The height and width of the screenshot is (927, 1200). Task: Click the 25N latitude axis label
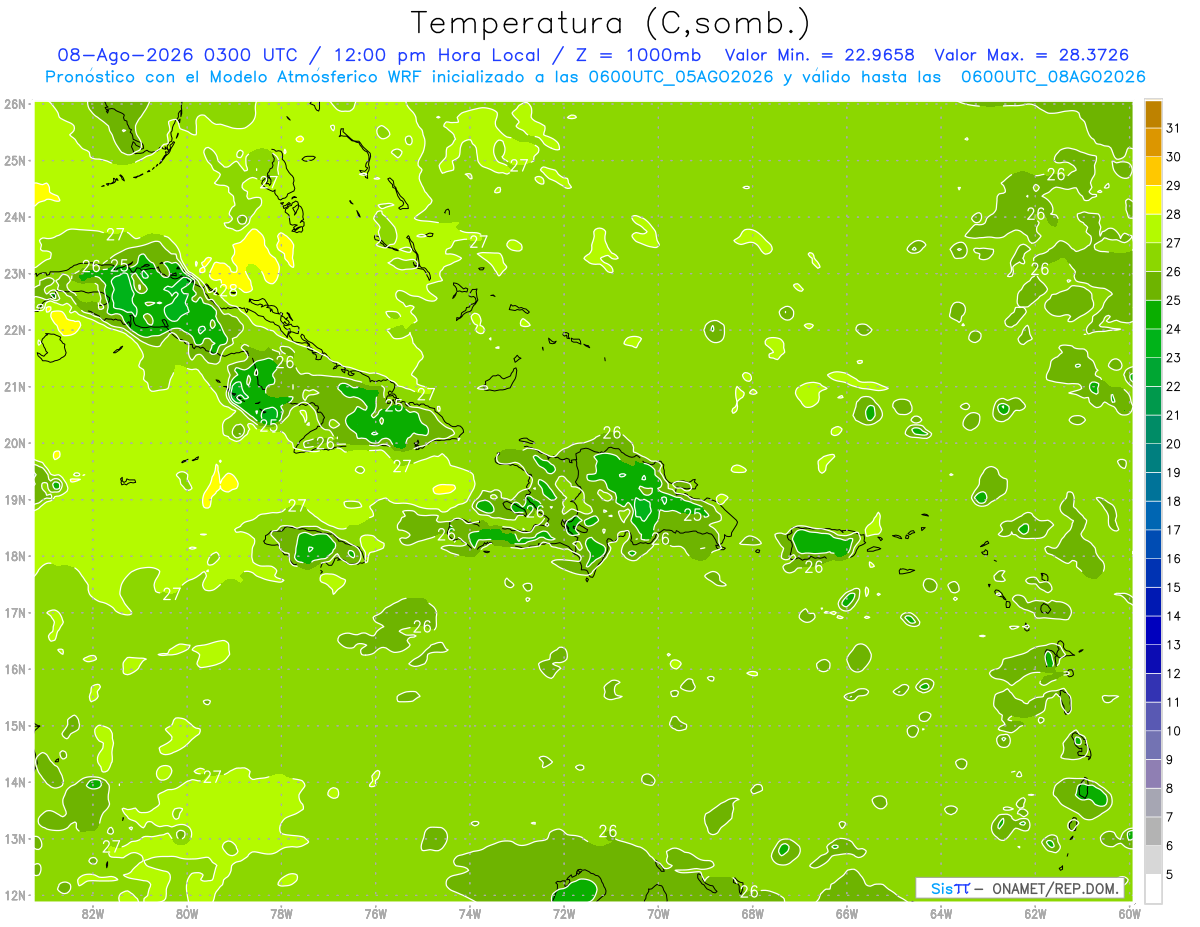[x=15, y=160]
